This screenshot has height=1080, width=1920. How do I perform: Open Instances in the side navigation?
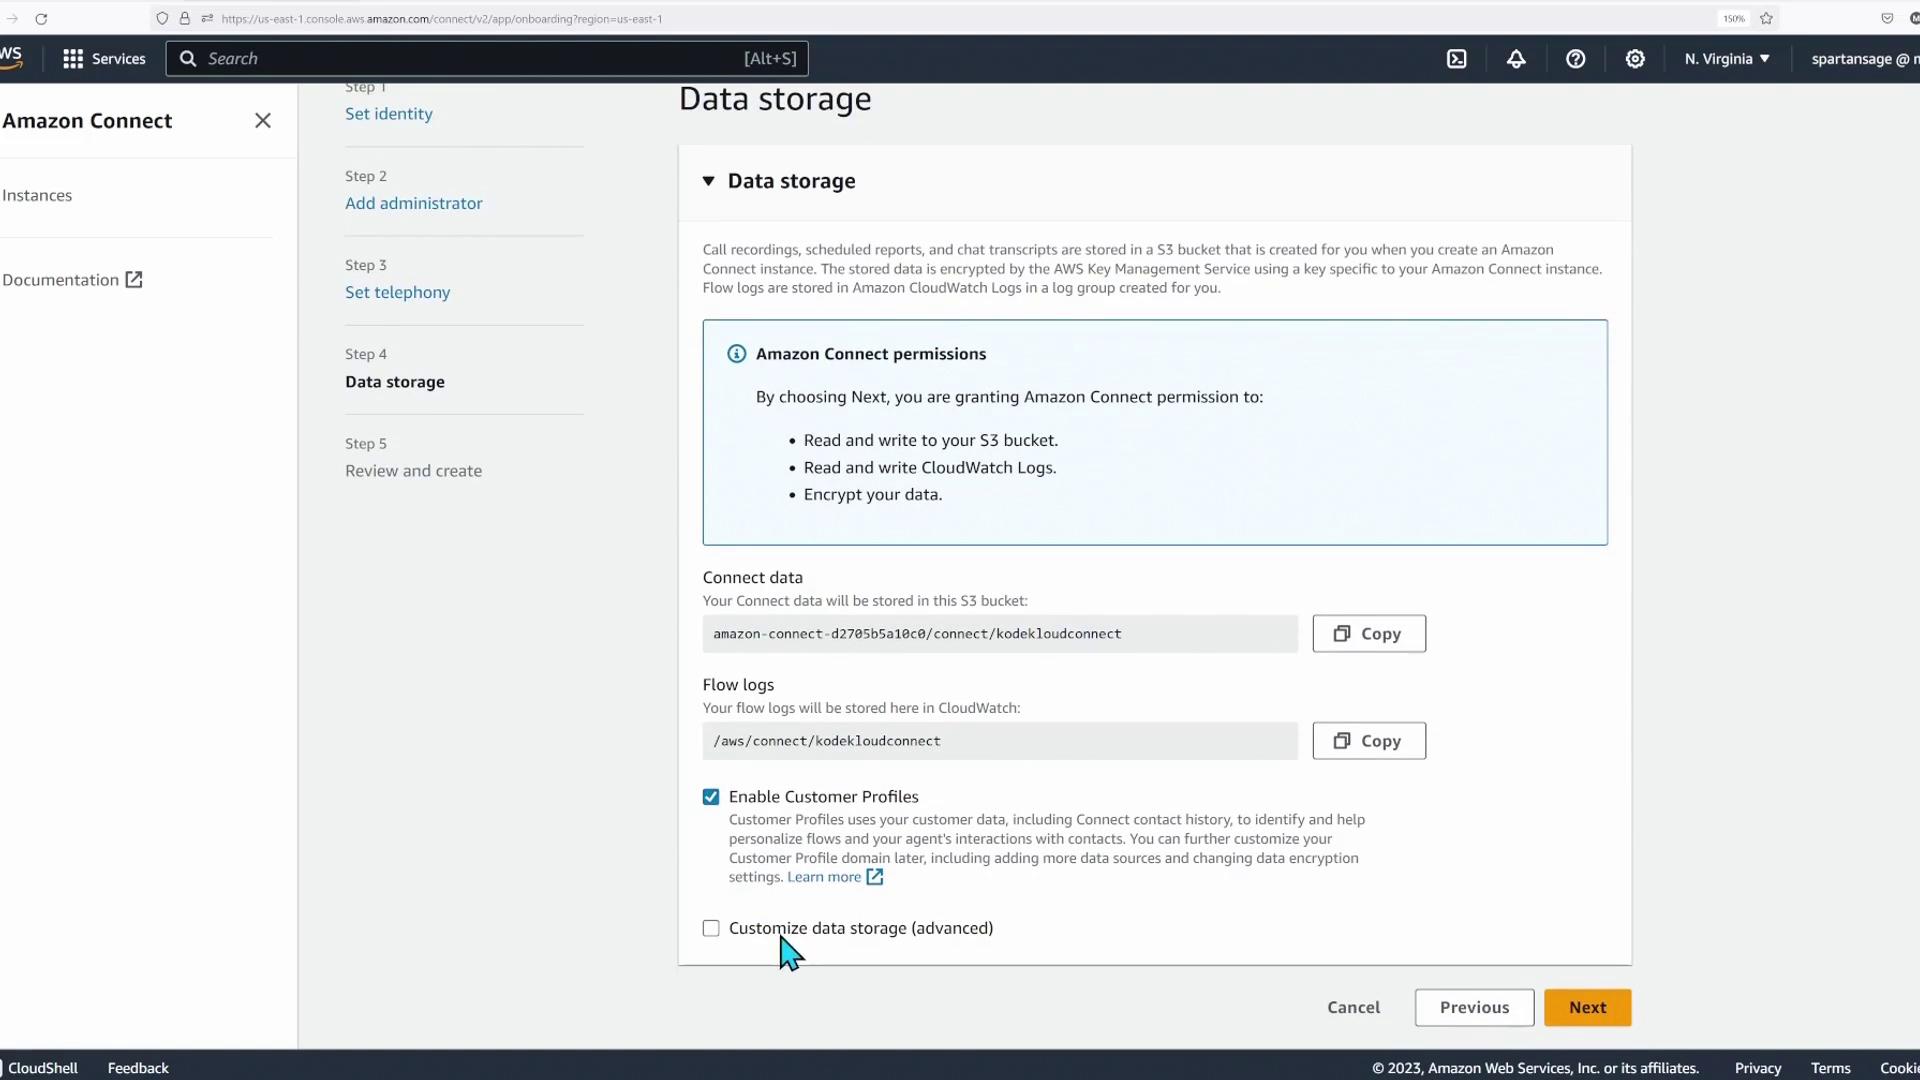[37, 196]
